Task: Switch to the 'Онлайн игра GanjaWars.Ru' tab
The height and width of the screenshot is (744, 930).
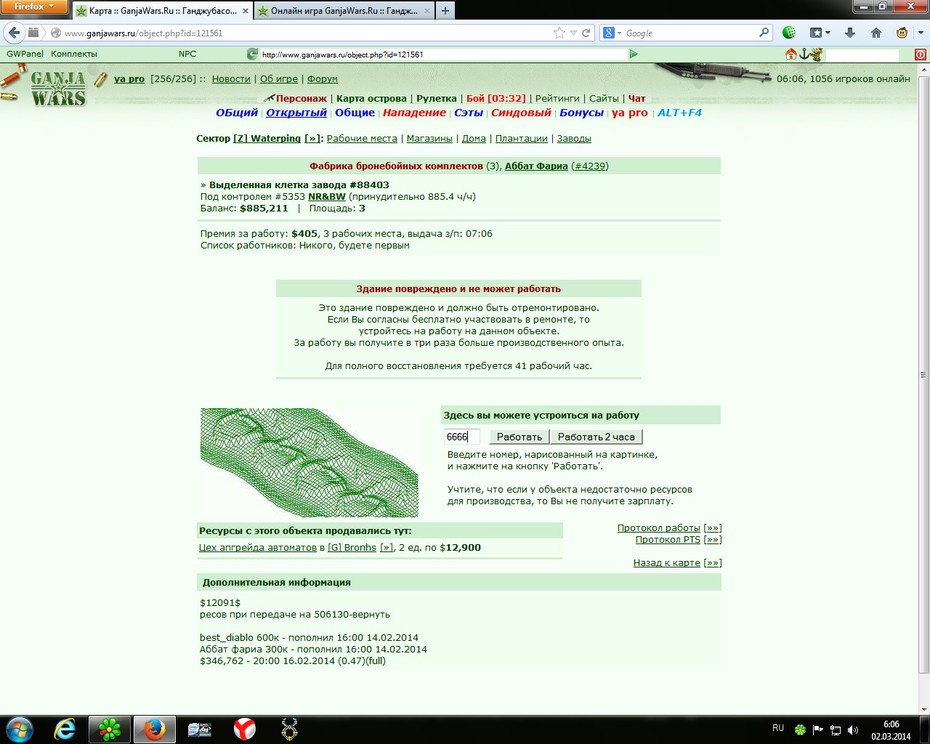Action: point(344,11)
